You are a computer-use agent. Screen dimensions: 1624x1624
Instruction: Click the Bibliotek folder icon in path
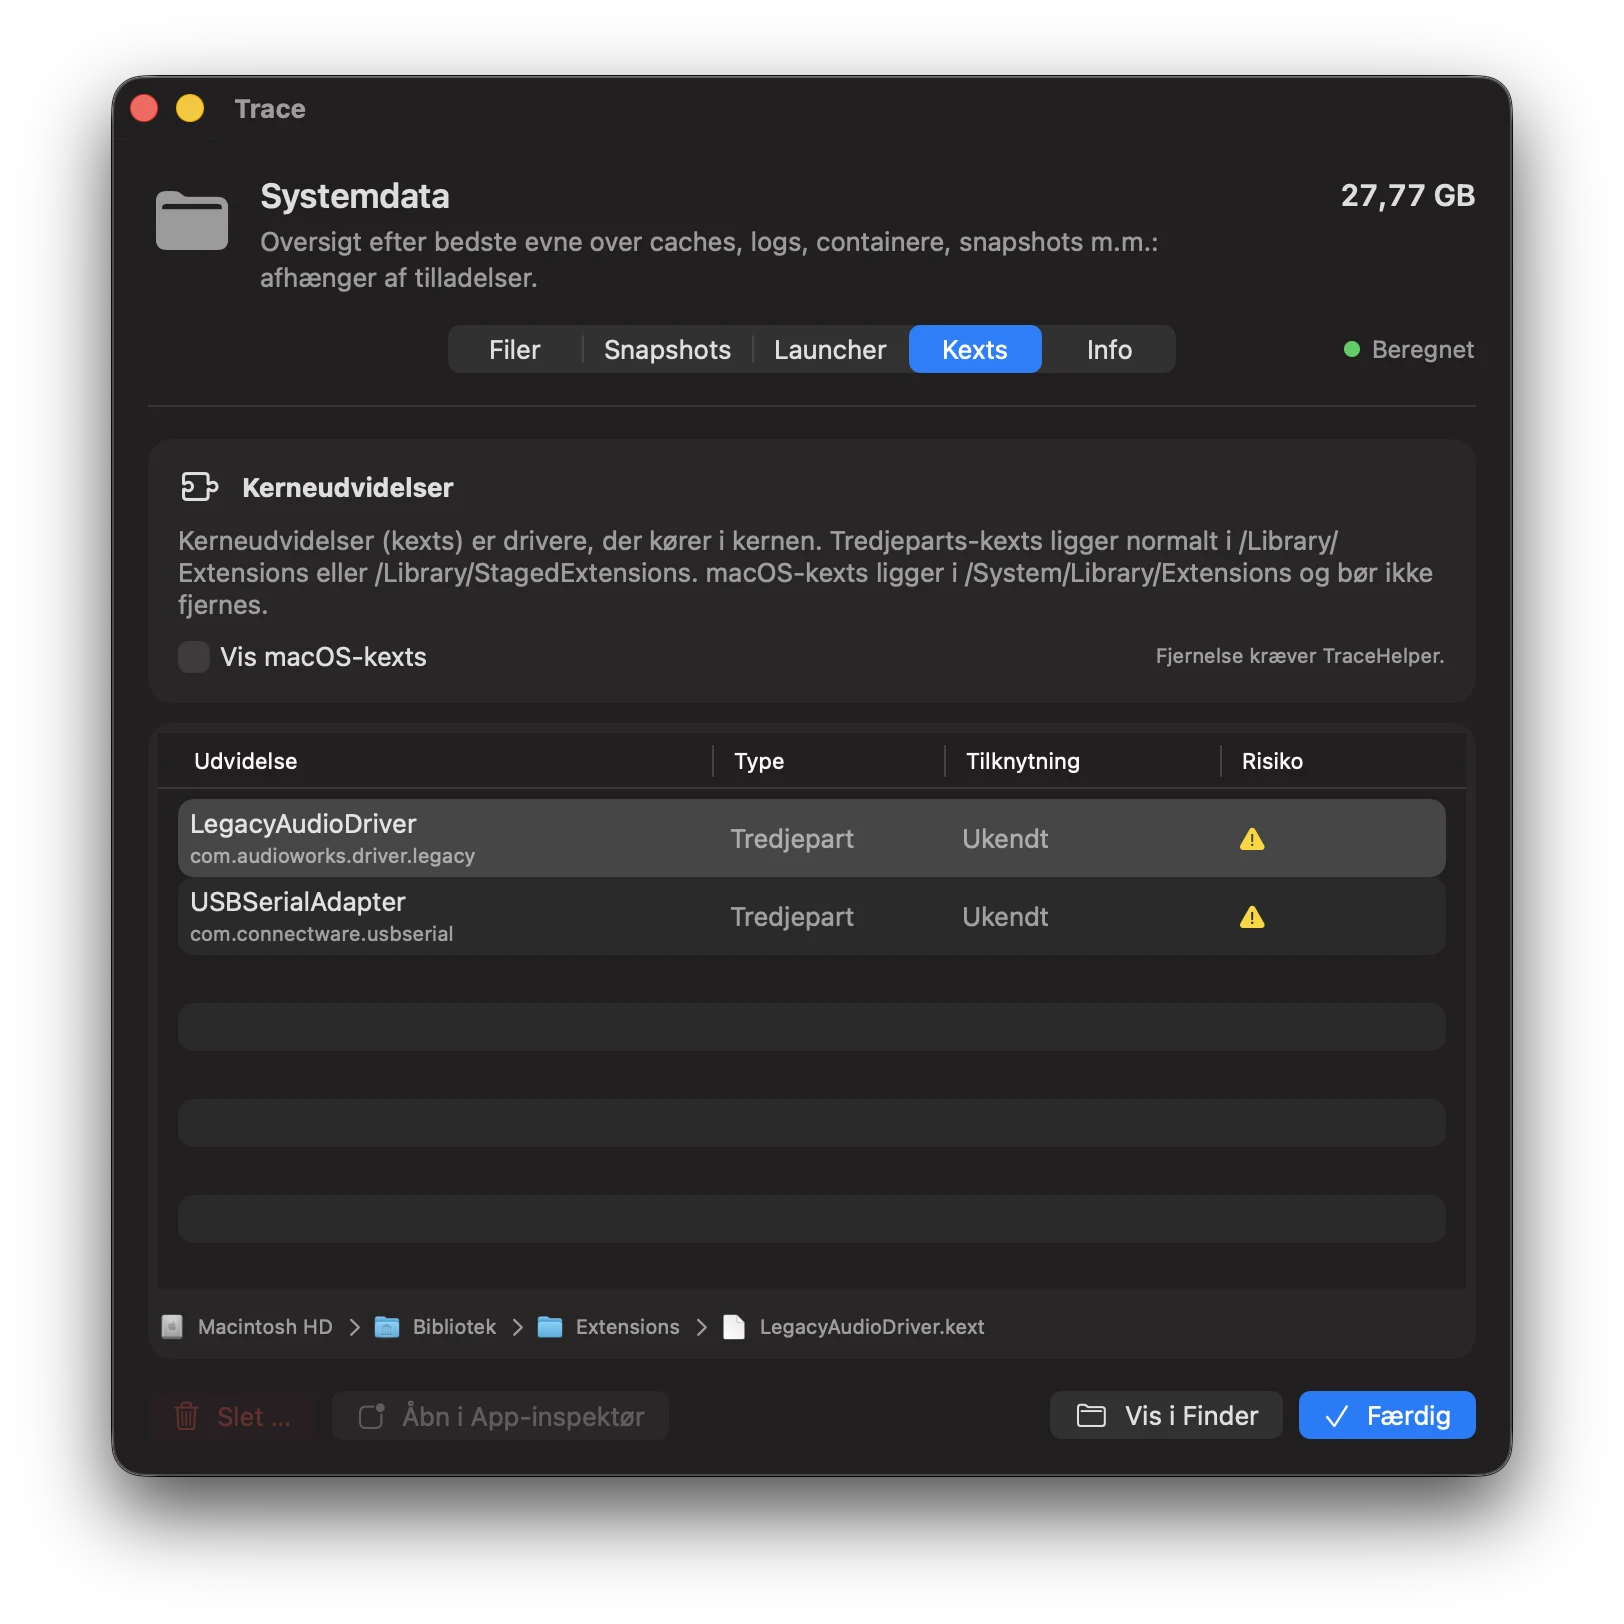click(387, 1327)
